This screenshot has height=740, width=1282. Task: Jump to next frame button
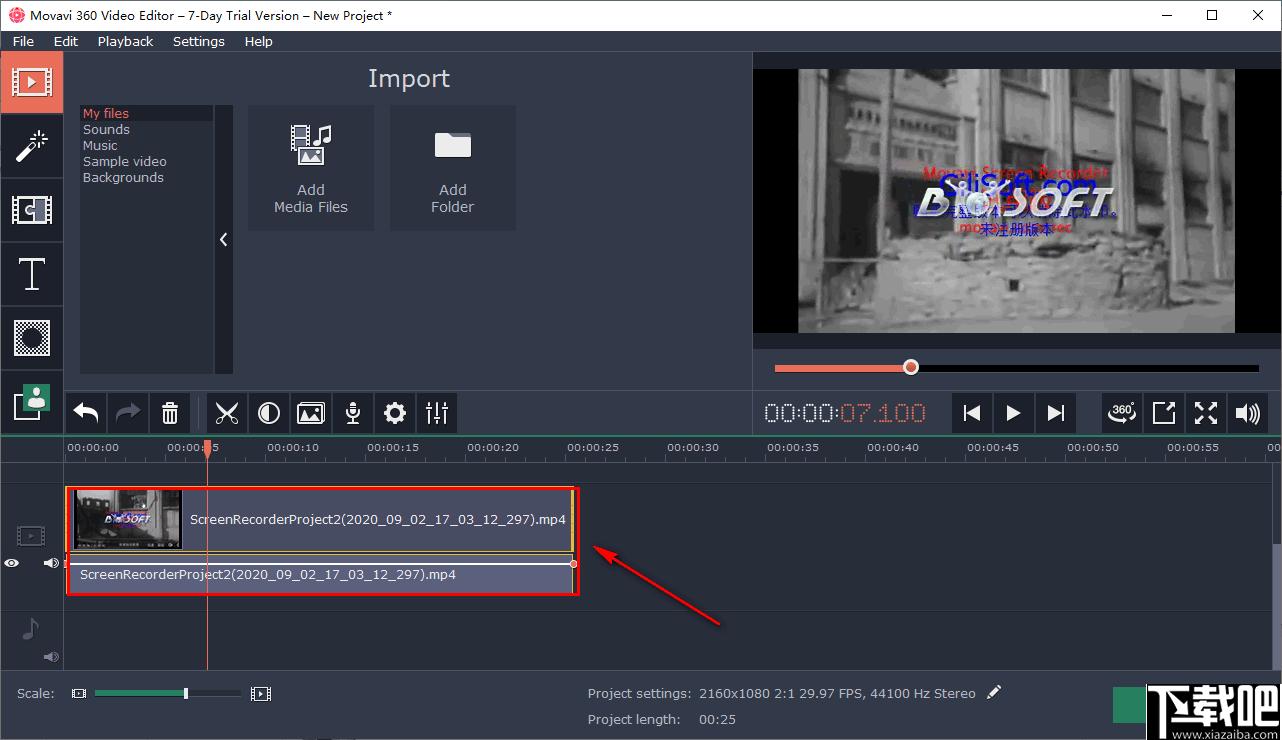pyautogui.click(x=1055, y=413)
